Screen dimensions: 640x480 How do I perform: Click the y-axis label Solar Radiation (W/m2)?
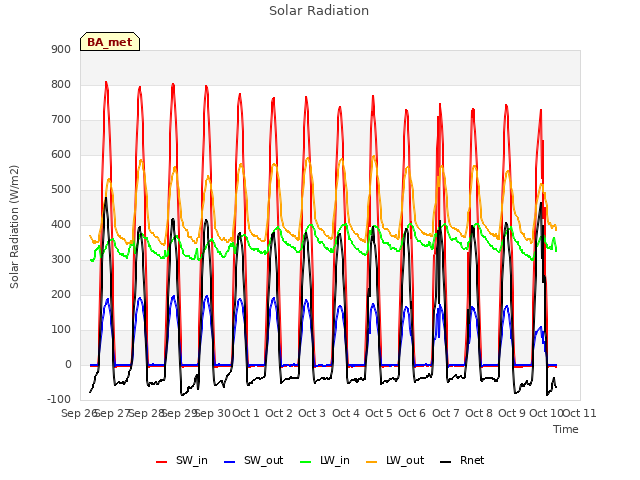point(14,227)
